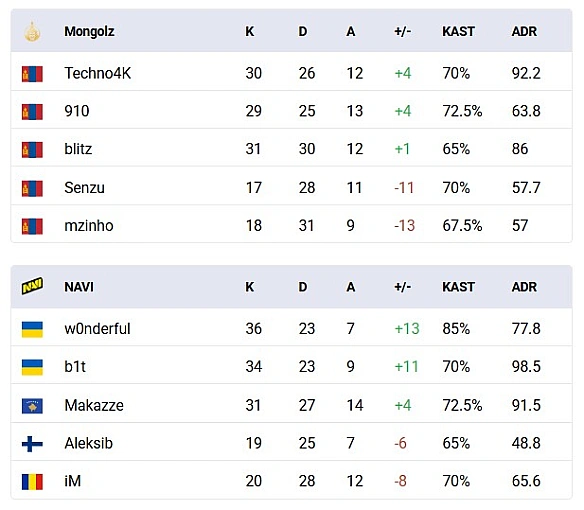Click the Kosovo flag beside Makazze
The height and width of the screenshot is (510, 584).
(x=32, y=406)
